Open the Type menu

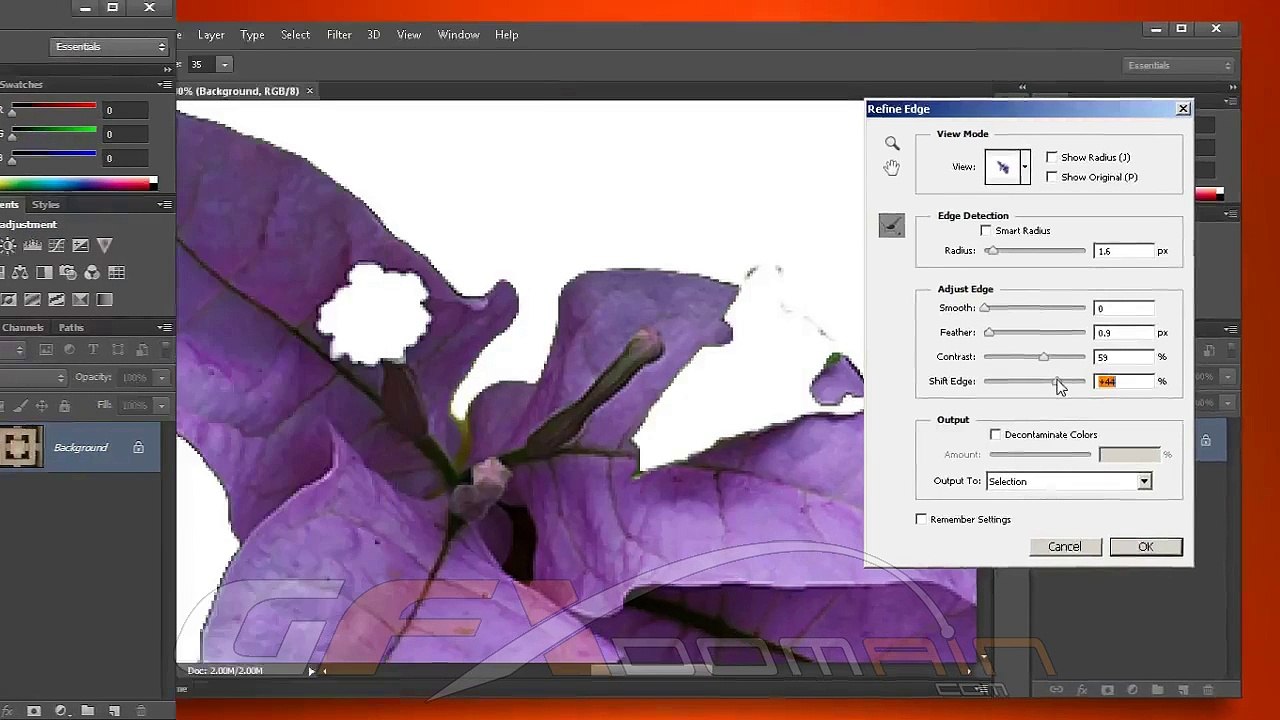tap(252, 35)
